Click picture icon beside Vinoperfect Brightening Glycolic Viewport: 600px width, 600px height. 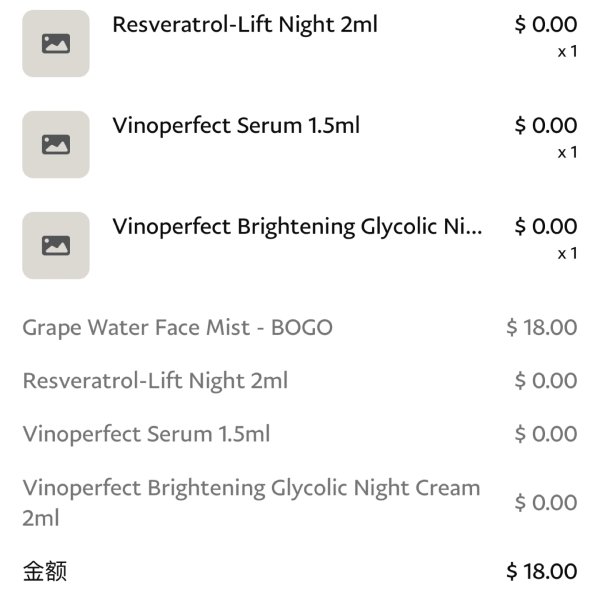(56, 245)
